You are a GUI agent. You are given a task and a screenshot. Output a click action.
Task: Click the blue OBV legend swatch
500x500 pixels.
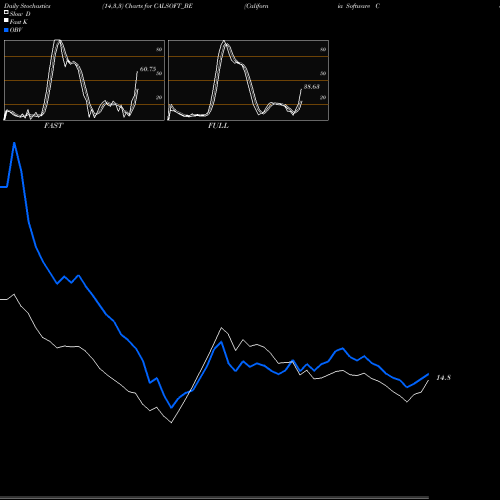(6, 30)
